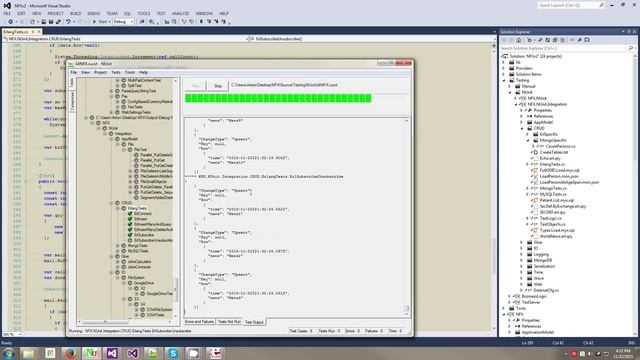
Task: Open Skype from the Windows taskbar
Action: [x=173, y=353]
